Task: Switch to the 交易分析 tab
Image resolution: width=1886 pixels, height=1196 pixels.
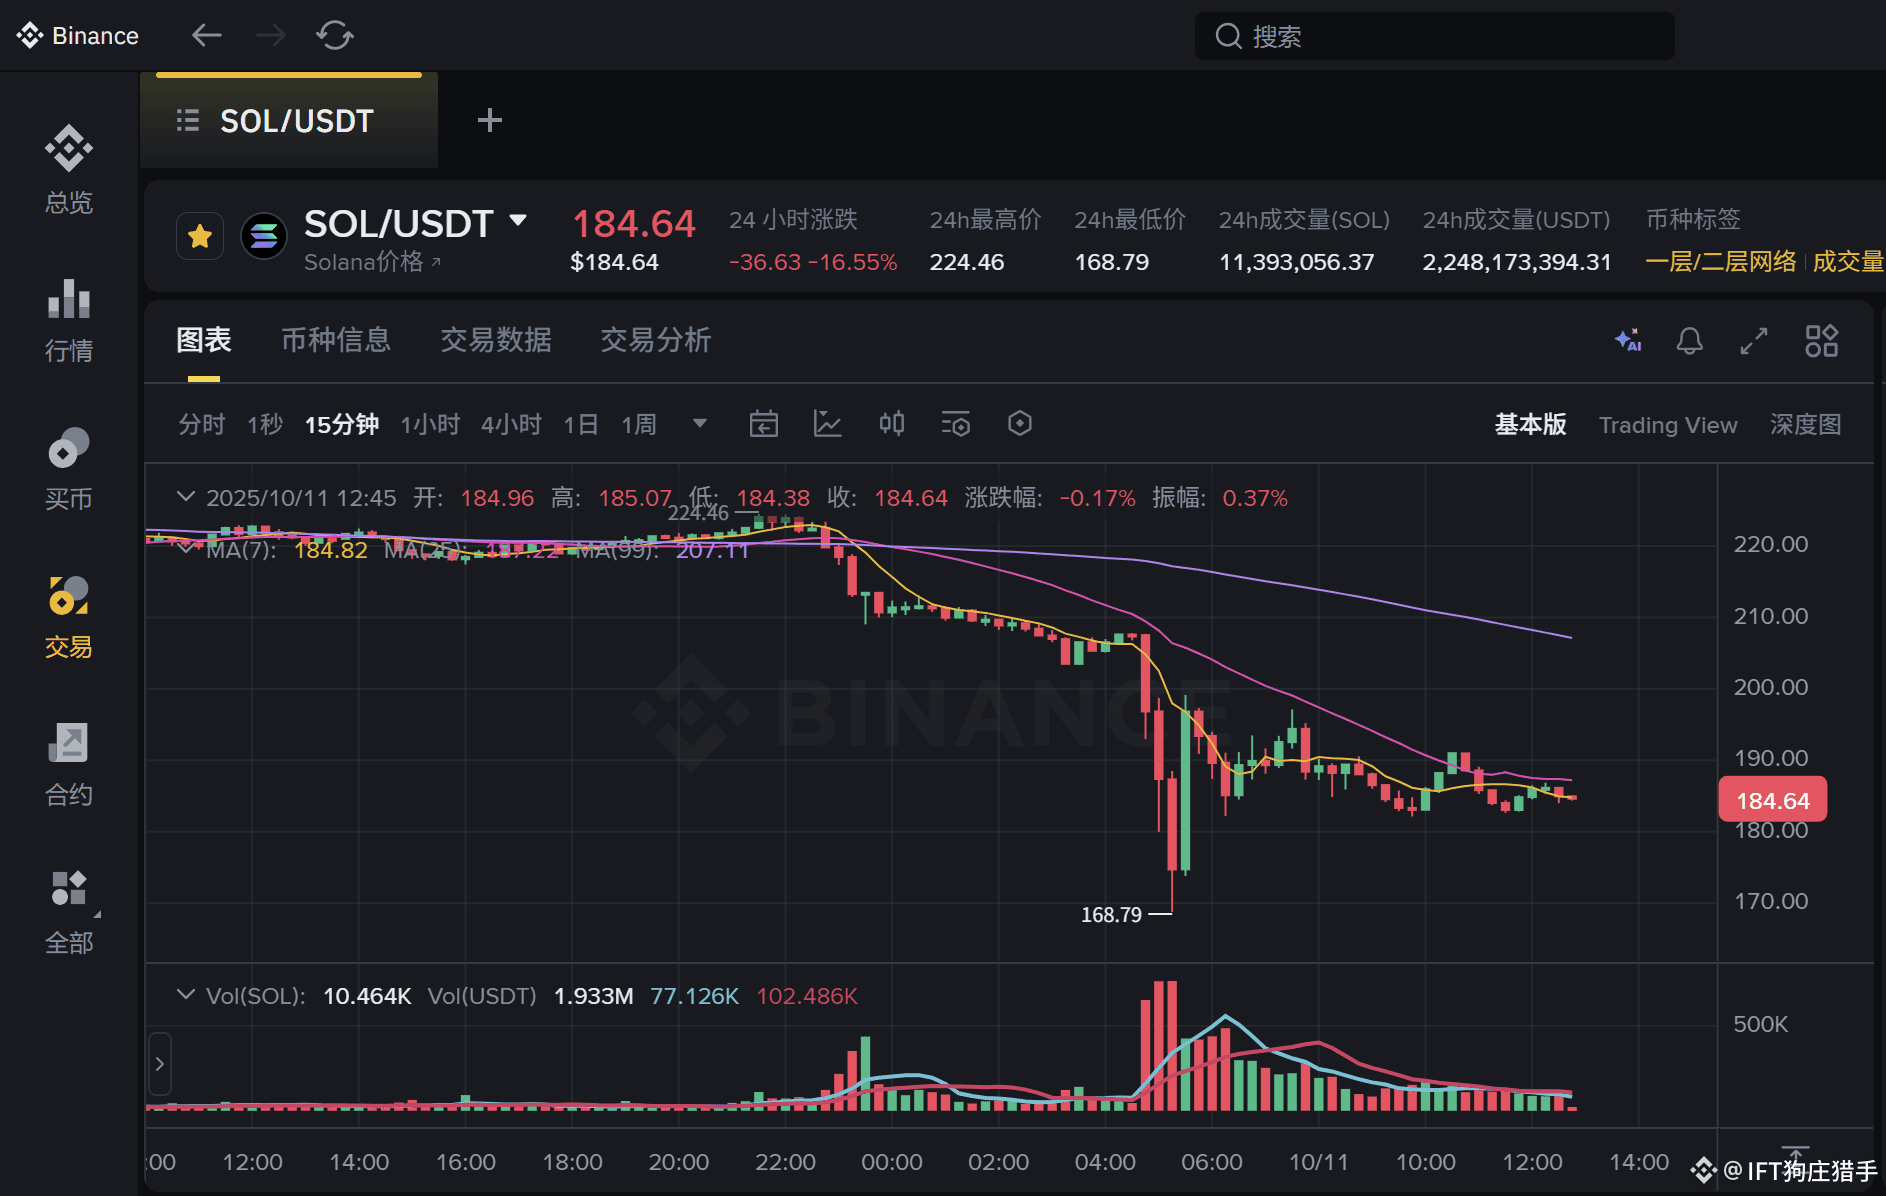Action: (x=656, y=340)
